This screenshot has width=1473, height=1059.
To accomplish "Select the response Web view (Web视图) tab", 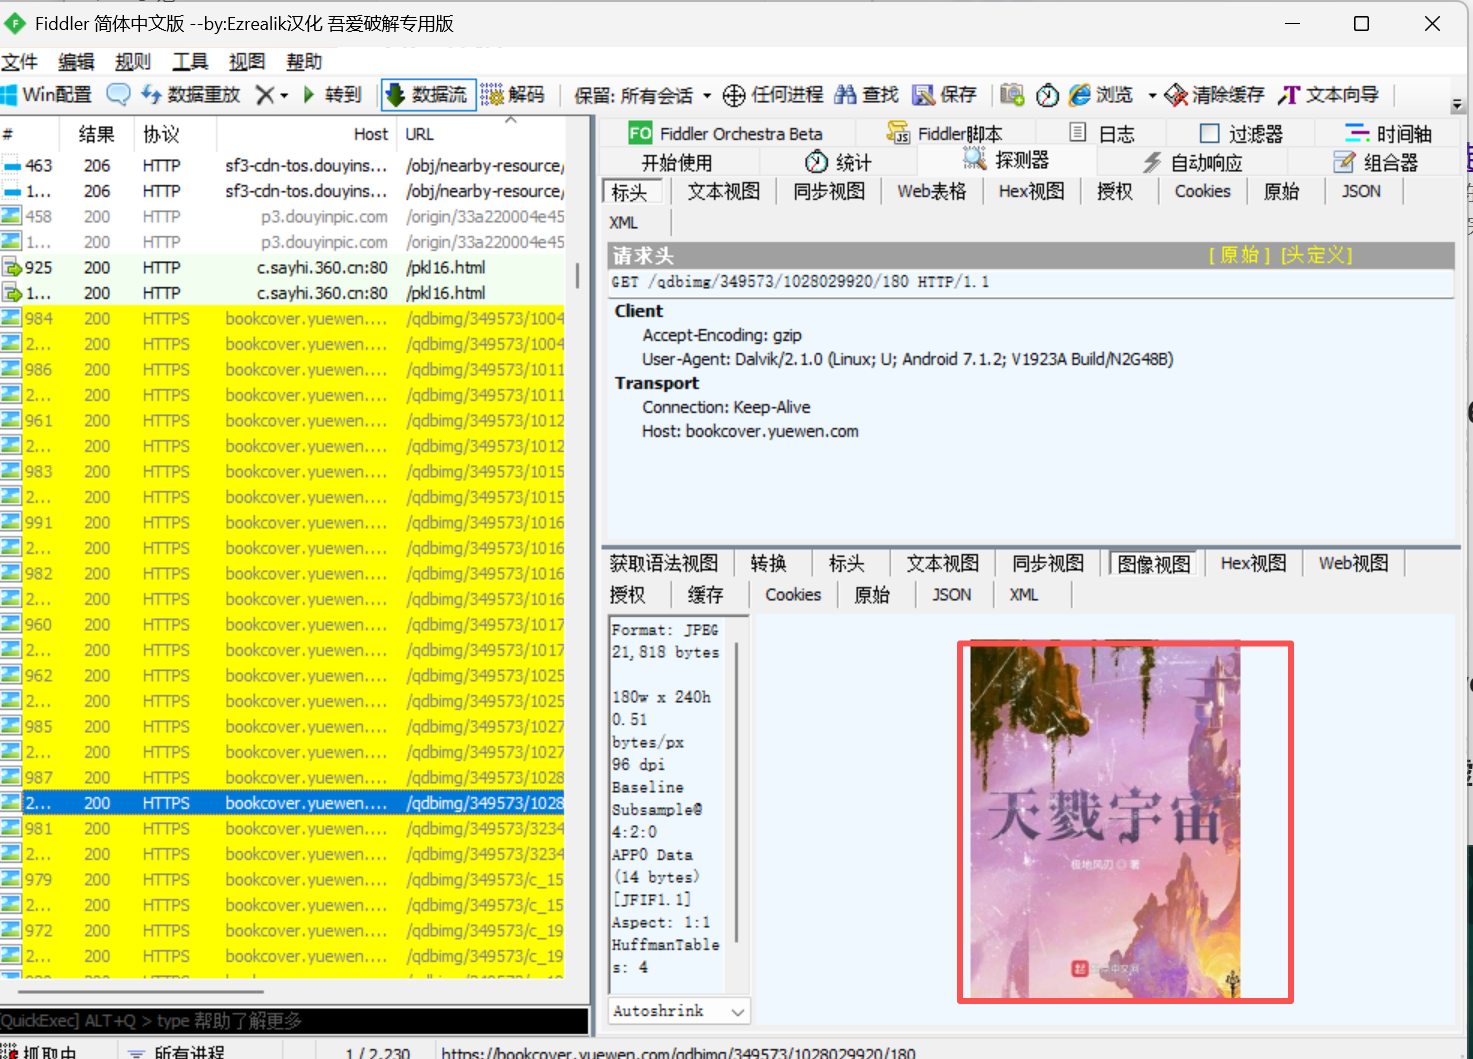I will click(1353, 564).
